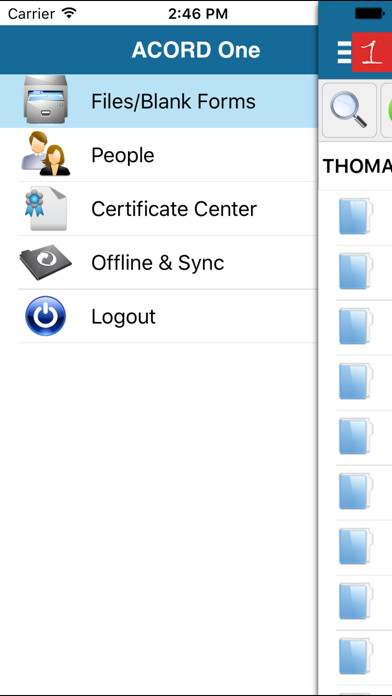Click the file cabinet icon
The image size is (392, 696).
pos(45,99)
